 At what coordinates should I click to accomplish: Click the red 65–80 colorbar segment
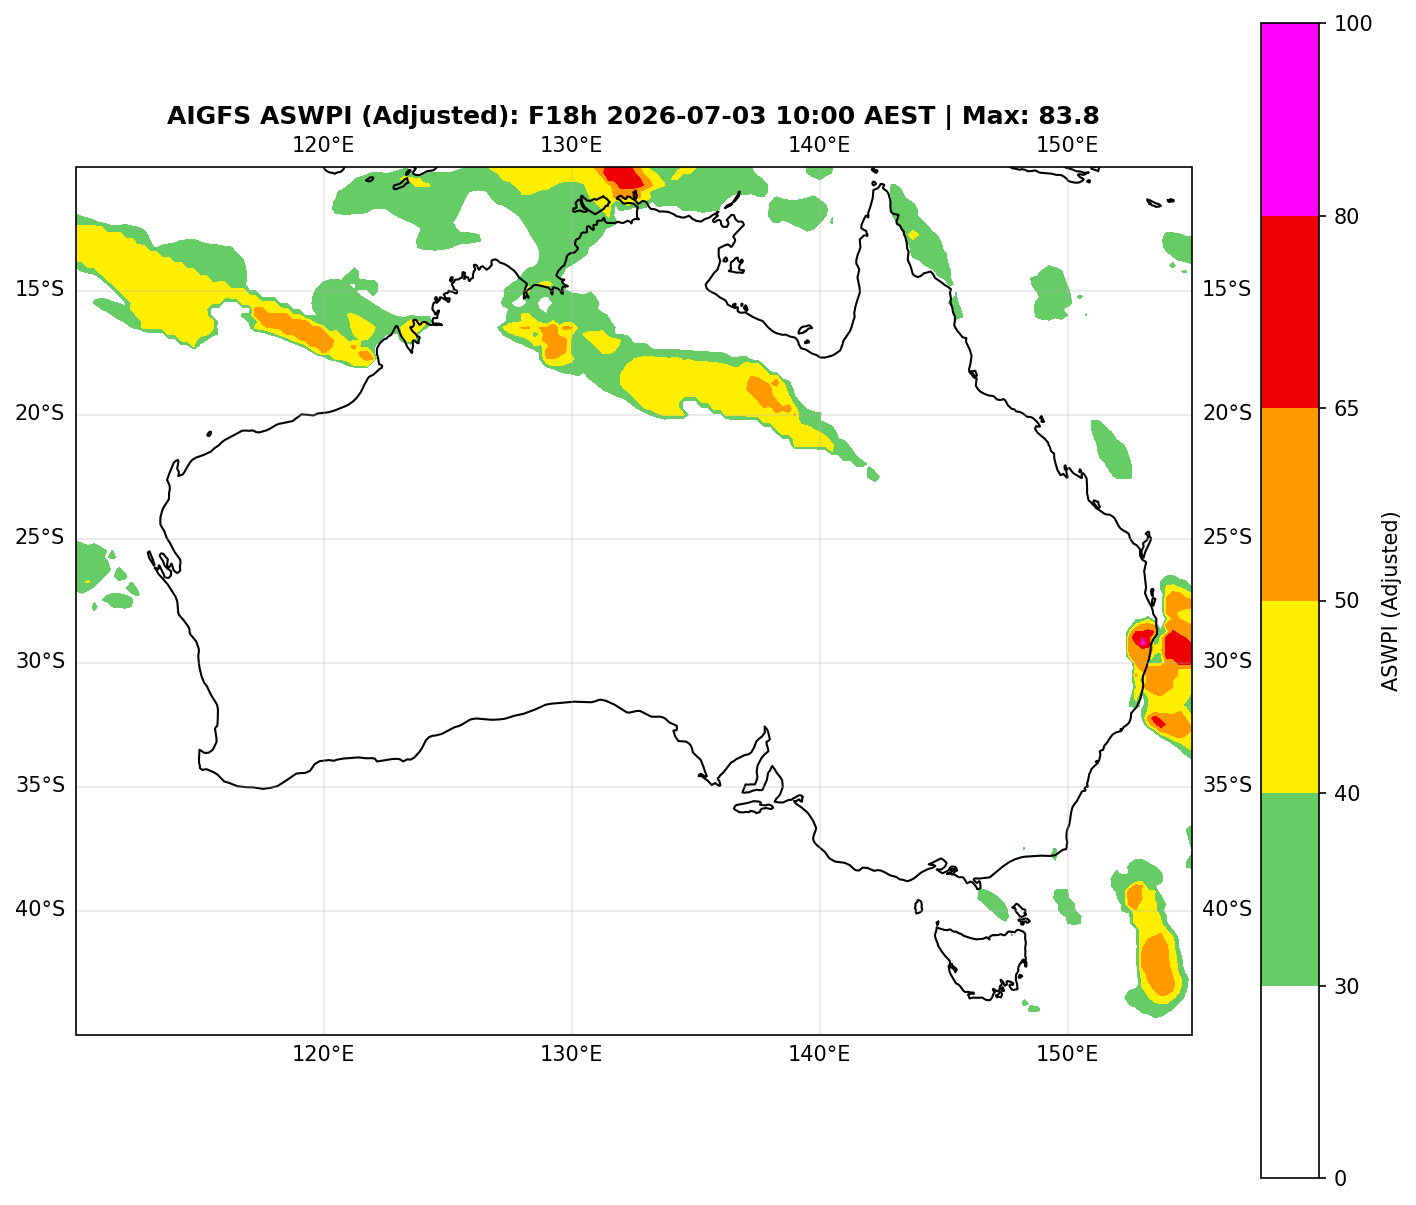coord(1291,312)
